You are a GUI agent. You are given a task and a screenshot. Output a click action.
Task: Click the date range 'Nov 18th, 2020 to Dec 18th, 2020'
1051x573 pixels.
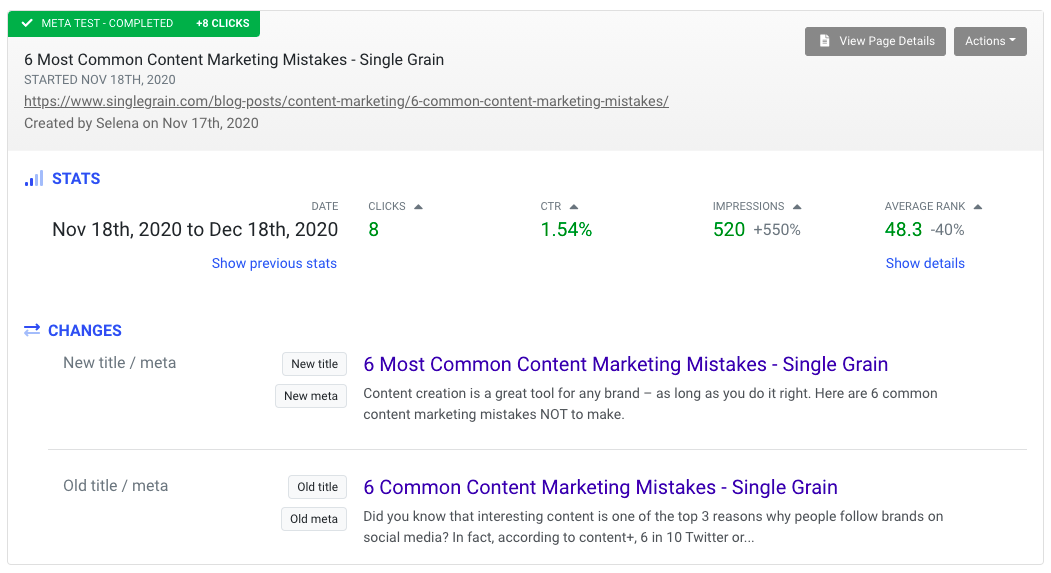(195, 230)
